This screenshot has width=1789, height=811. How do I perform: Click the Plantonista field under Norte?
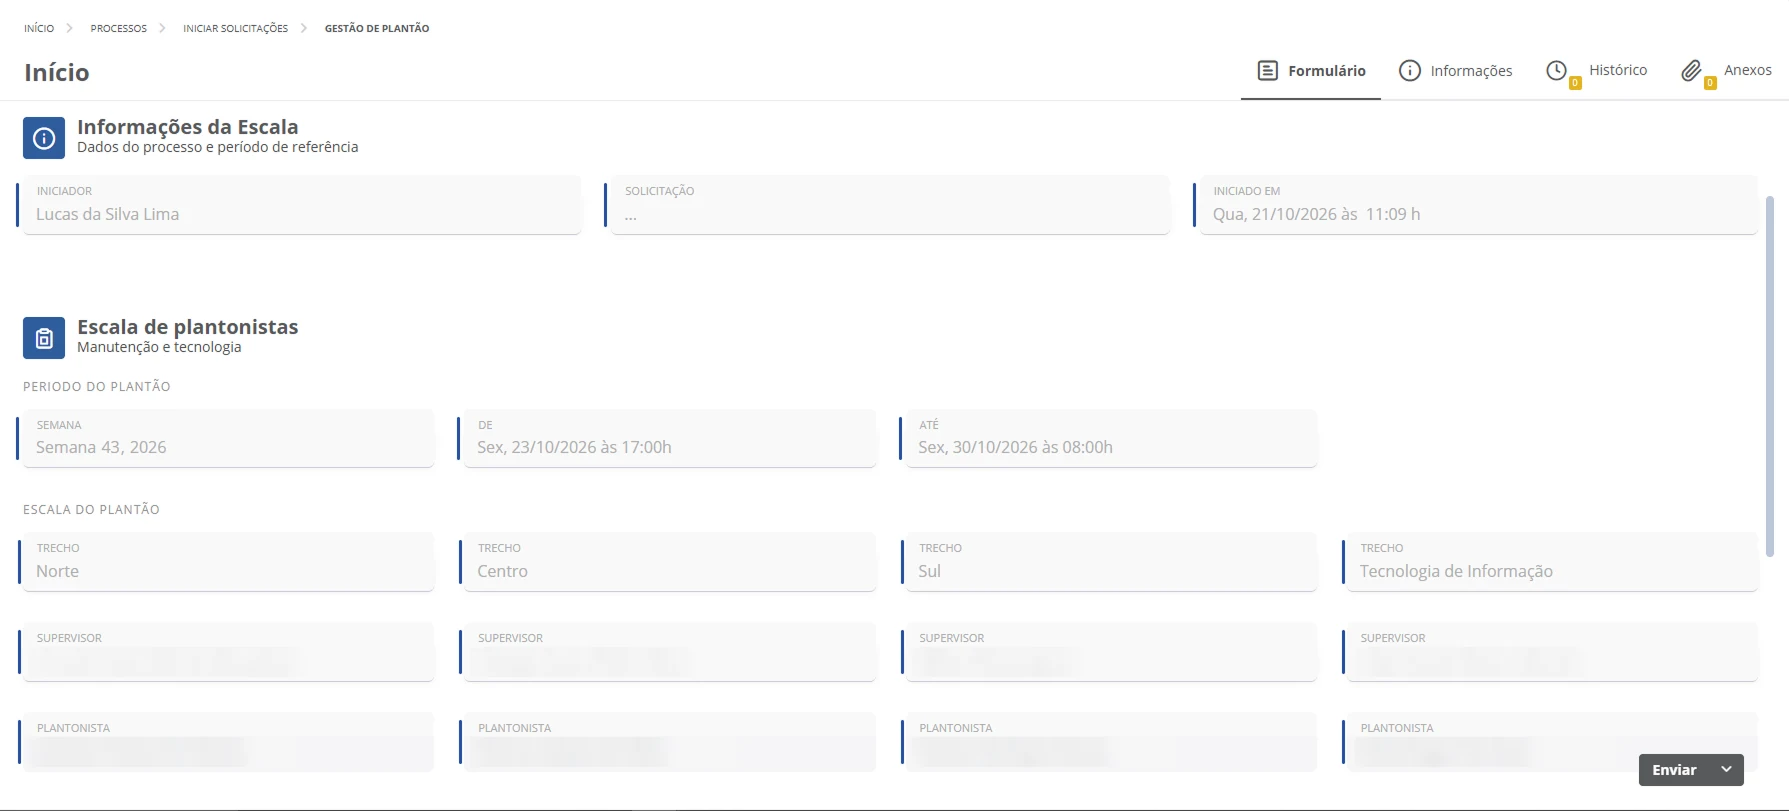[x=227, y=742]
